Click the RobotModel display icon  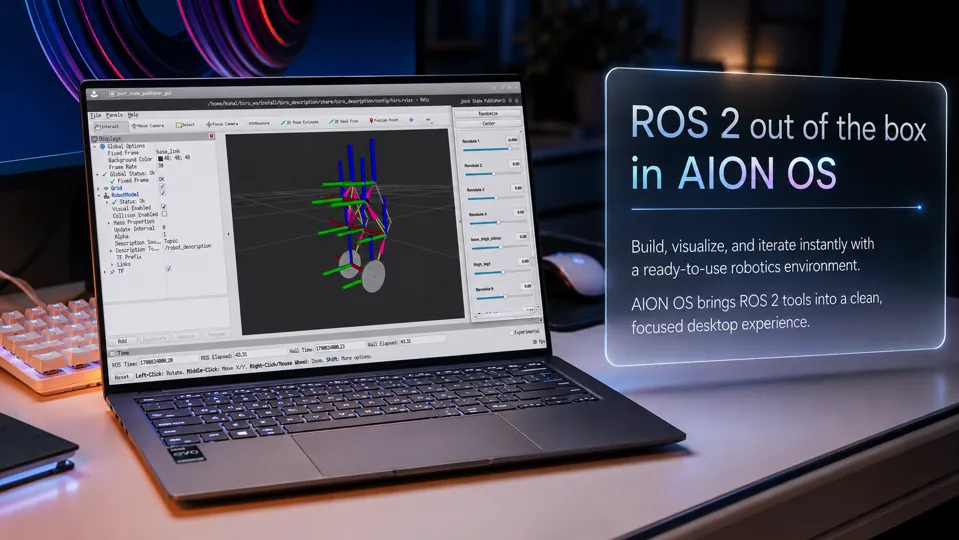(106, 195)
